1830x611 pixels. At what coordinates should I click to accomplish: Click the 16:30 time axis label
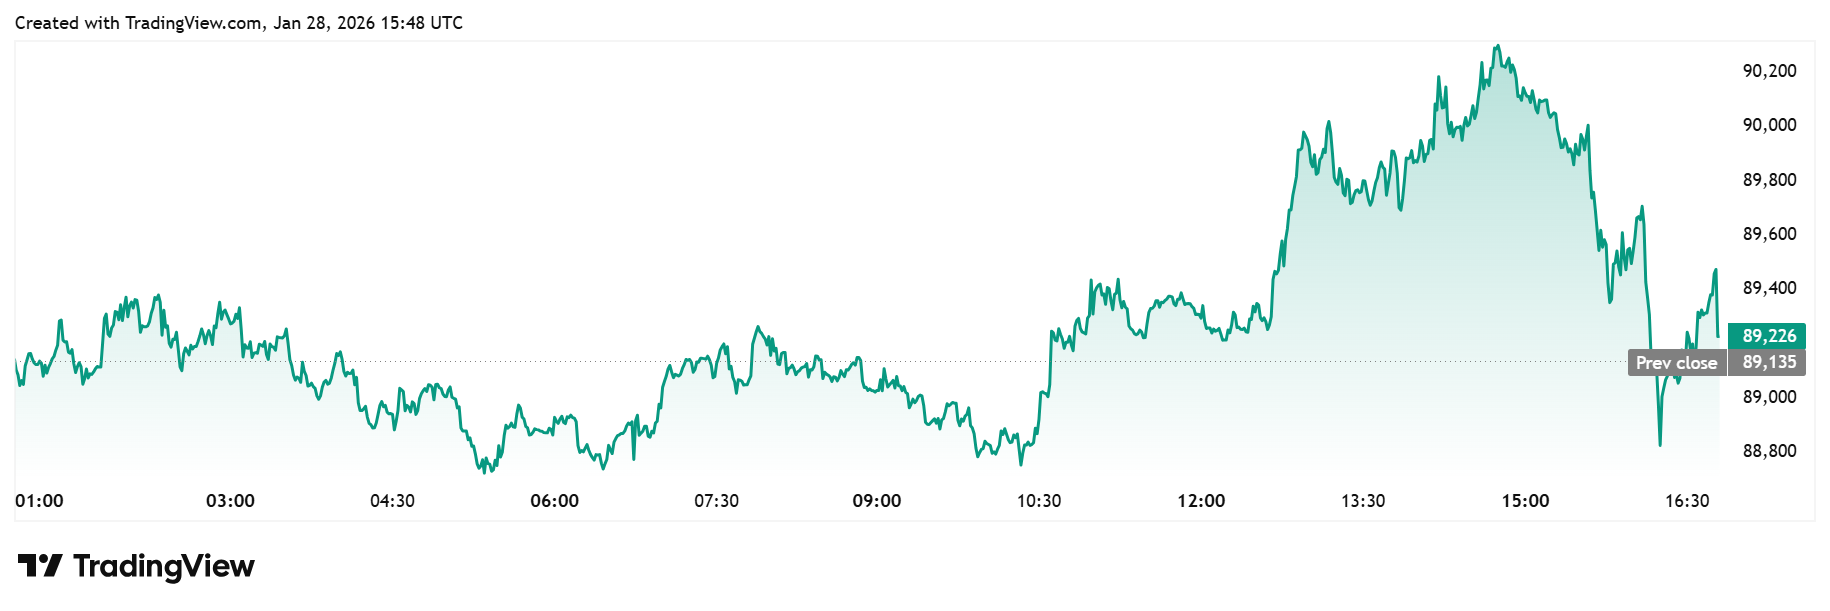pyautogui.click(x=1687, y=501)
